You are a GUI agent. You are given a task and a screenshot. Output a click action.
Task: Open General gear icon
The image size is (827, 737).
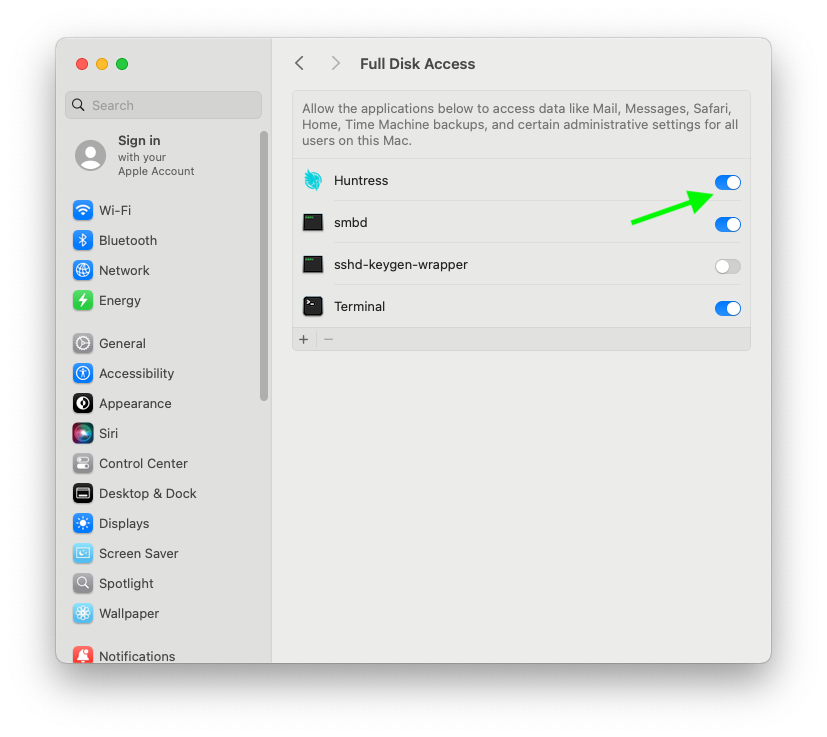[83, 343]
